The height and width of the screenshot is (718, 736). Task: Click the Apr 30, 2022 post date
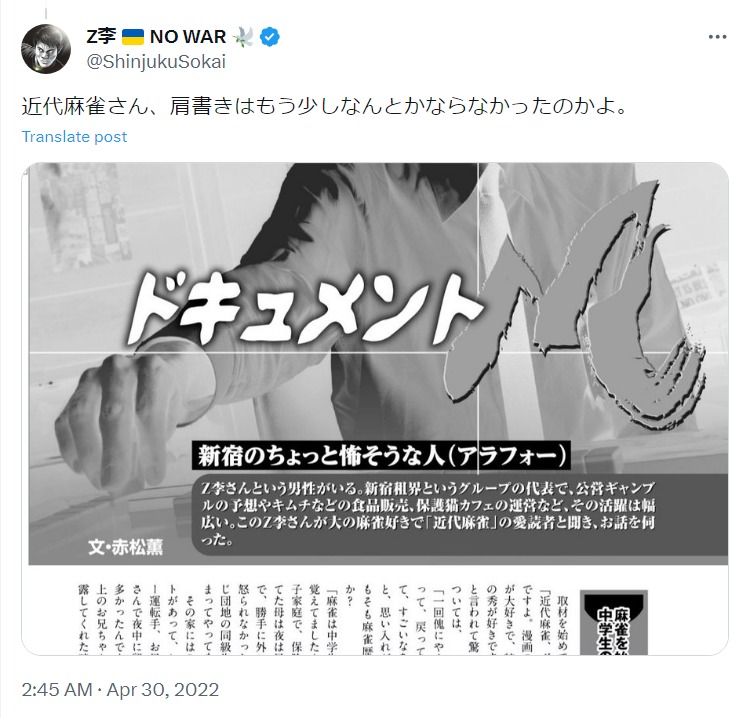coord(162,690)
